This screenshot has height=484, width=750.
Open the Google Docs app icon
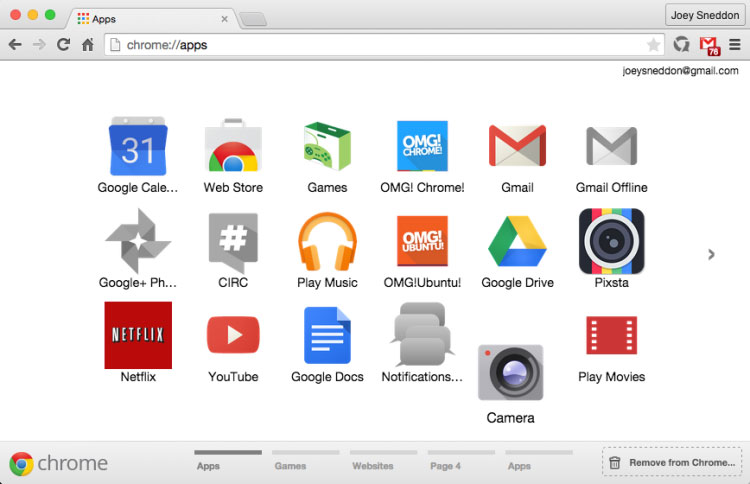[327, 335]
